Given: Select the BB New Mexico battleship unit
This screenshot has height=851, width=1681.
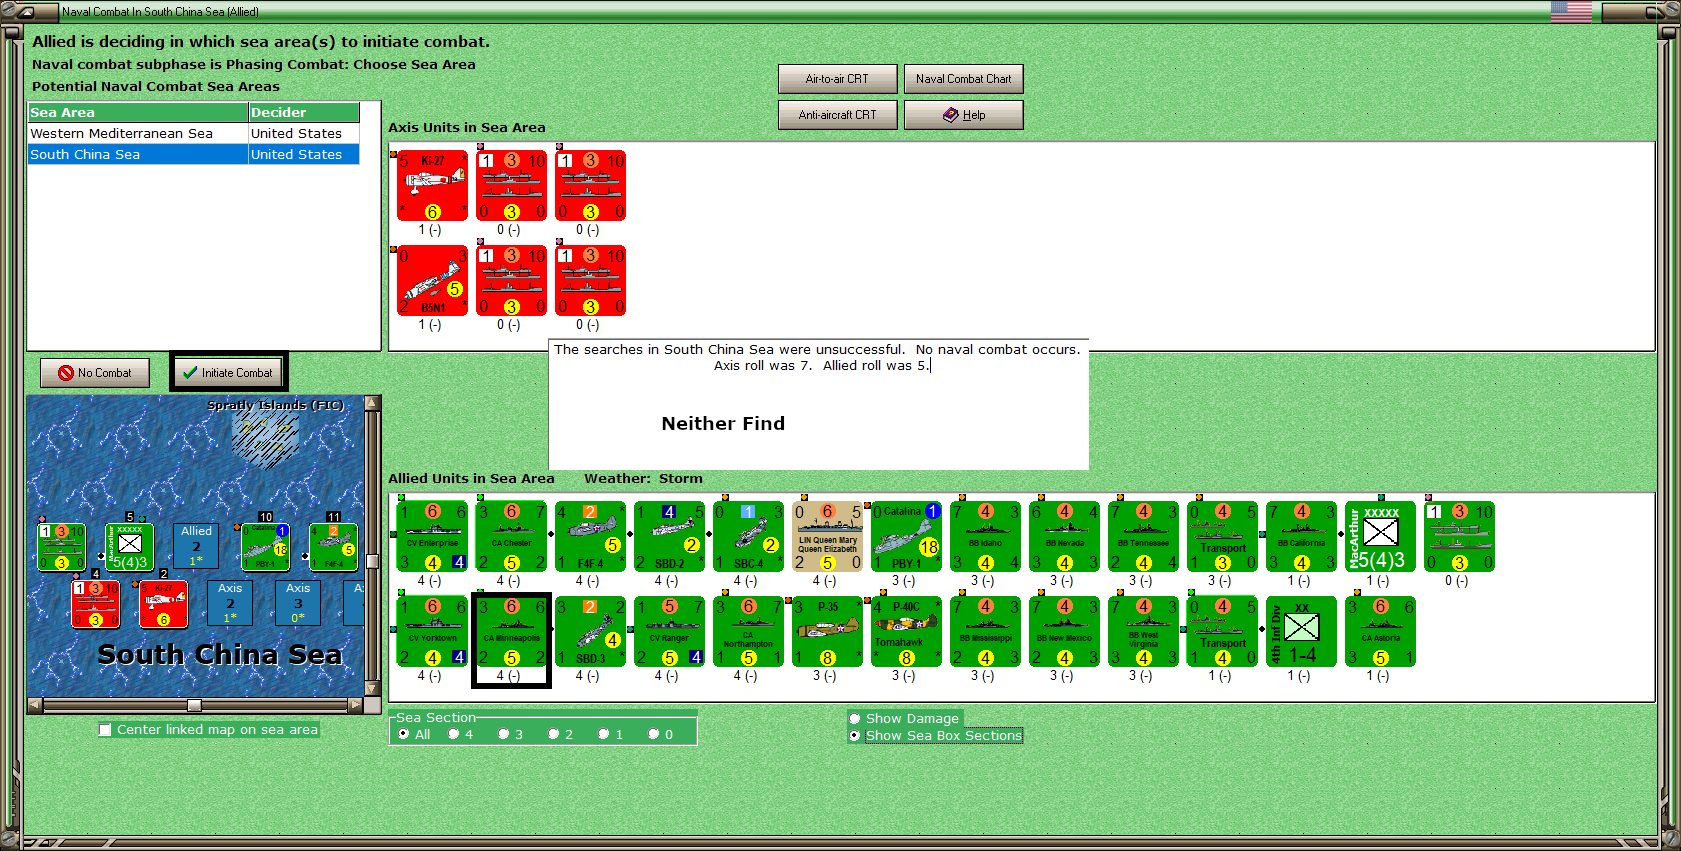Looking at the screenshot, I should (1064, 632).
